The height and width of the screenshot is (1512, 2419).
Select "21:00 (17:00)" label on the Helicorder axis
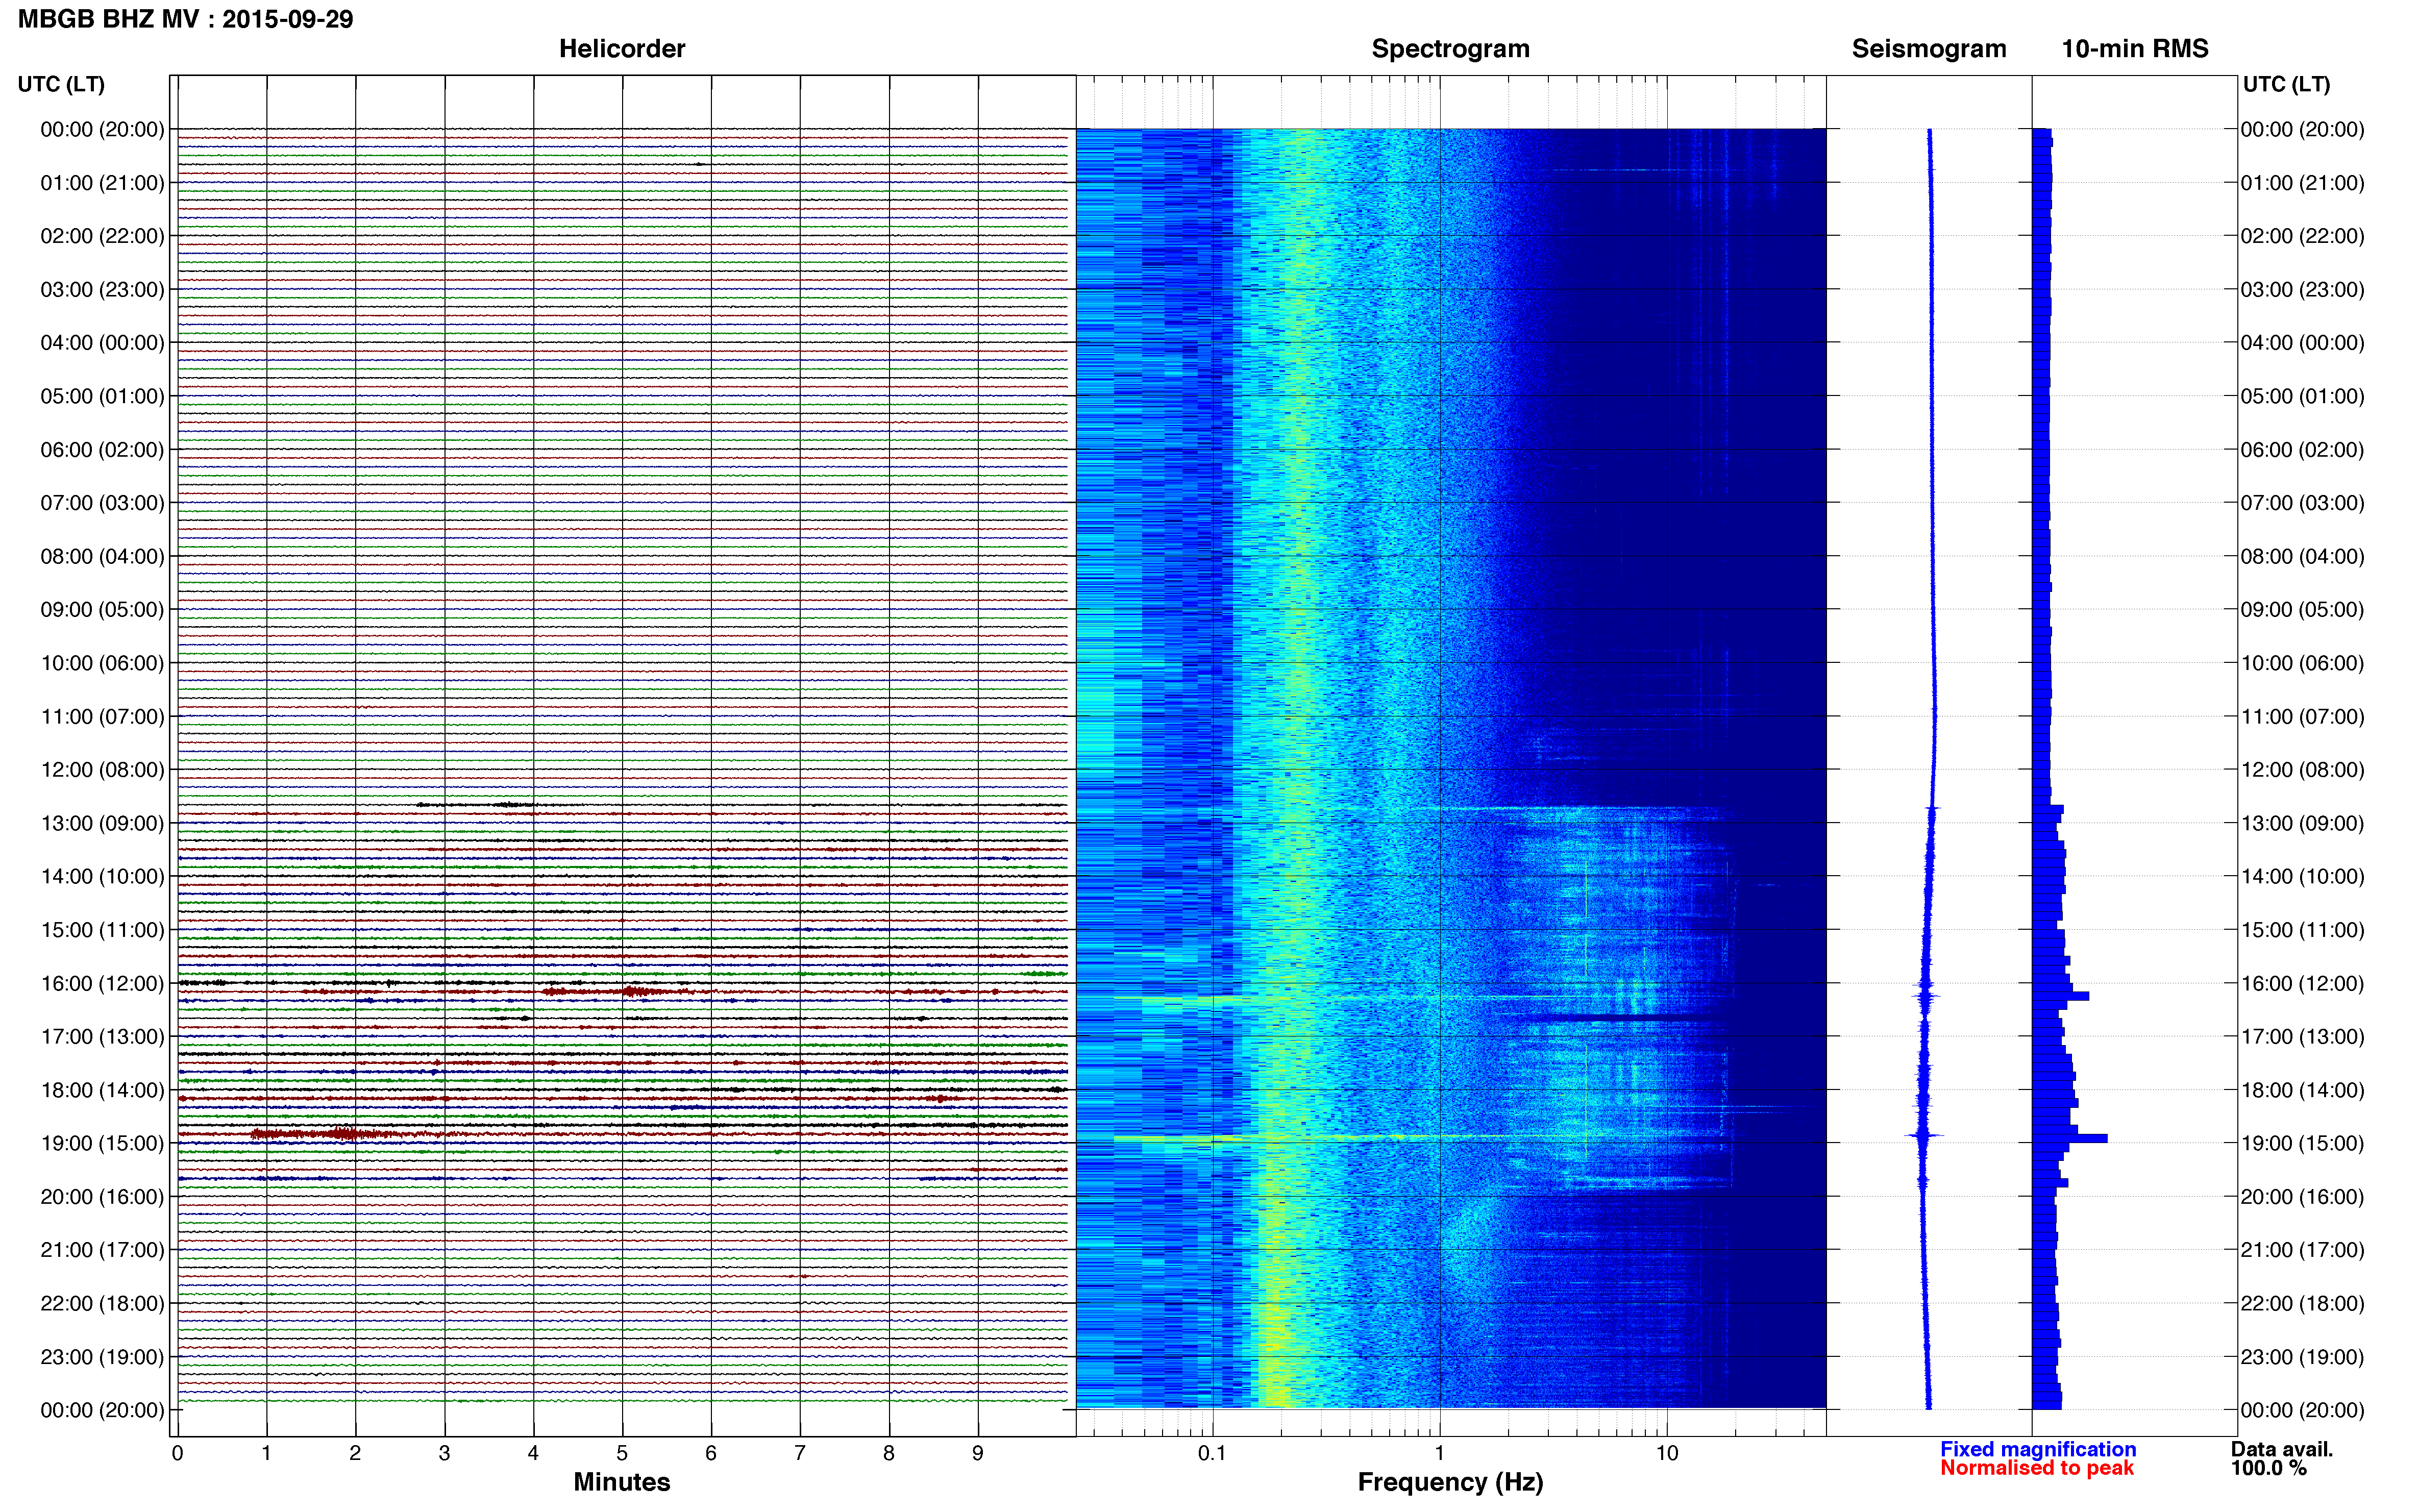tap(102, 1250)
